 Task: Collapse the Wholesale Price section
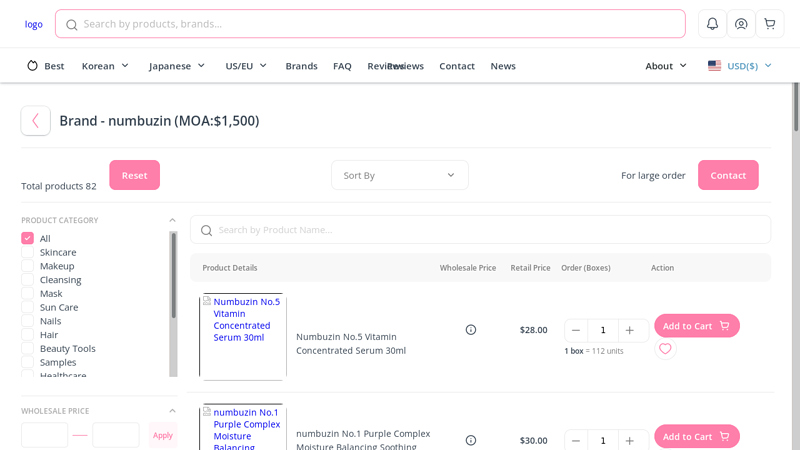point(172,411)
